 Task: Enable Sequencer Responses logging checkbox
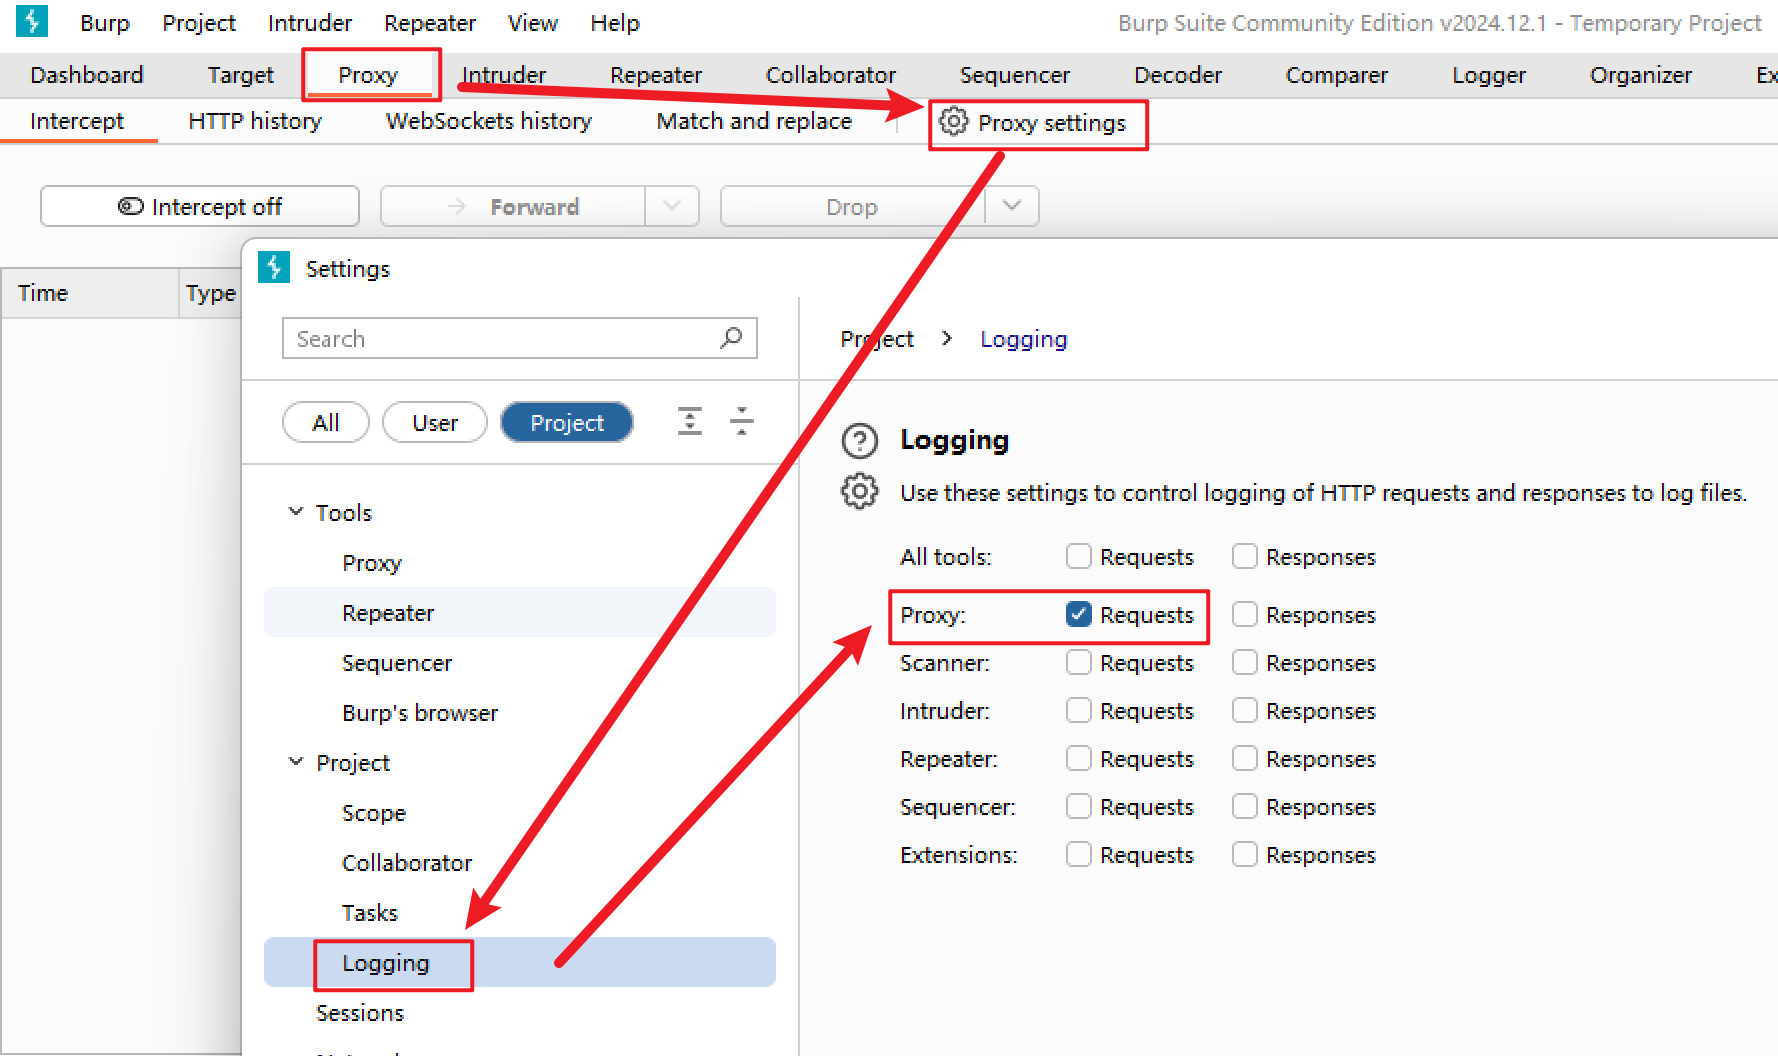pos(1244,806)
